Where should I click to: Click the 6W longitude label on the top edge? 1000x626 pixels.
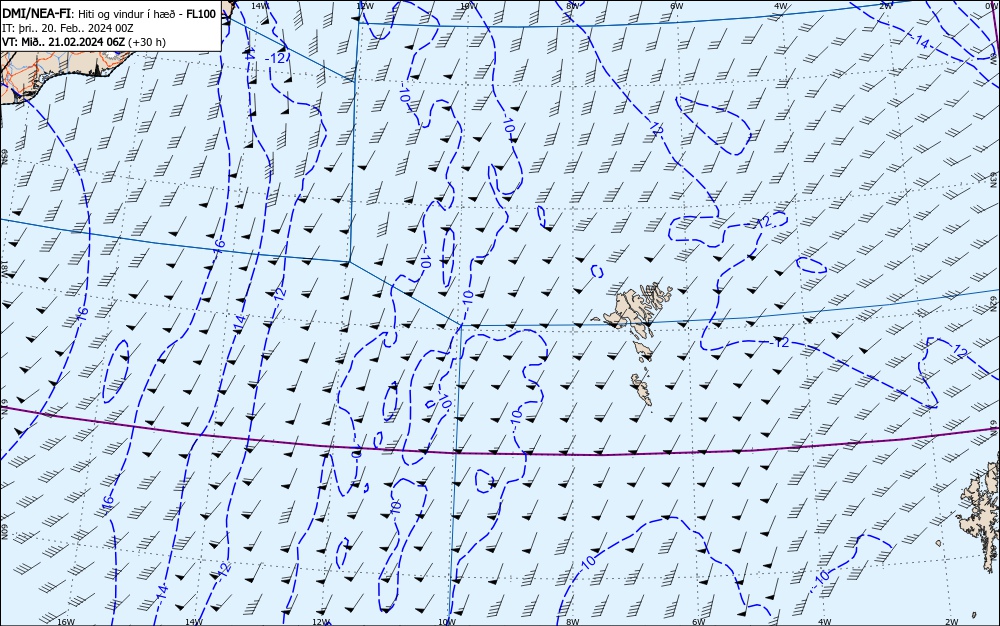676,6
